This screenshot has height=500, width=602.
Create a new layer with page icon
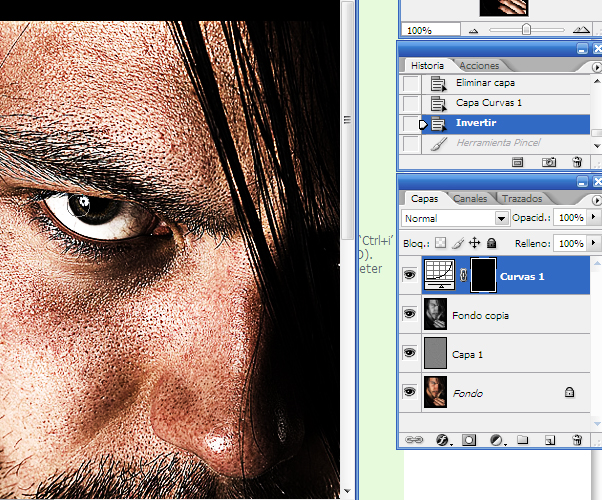coord(550,440)
